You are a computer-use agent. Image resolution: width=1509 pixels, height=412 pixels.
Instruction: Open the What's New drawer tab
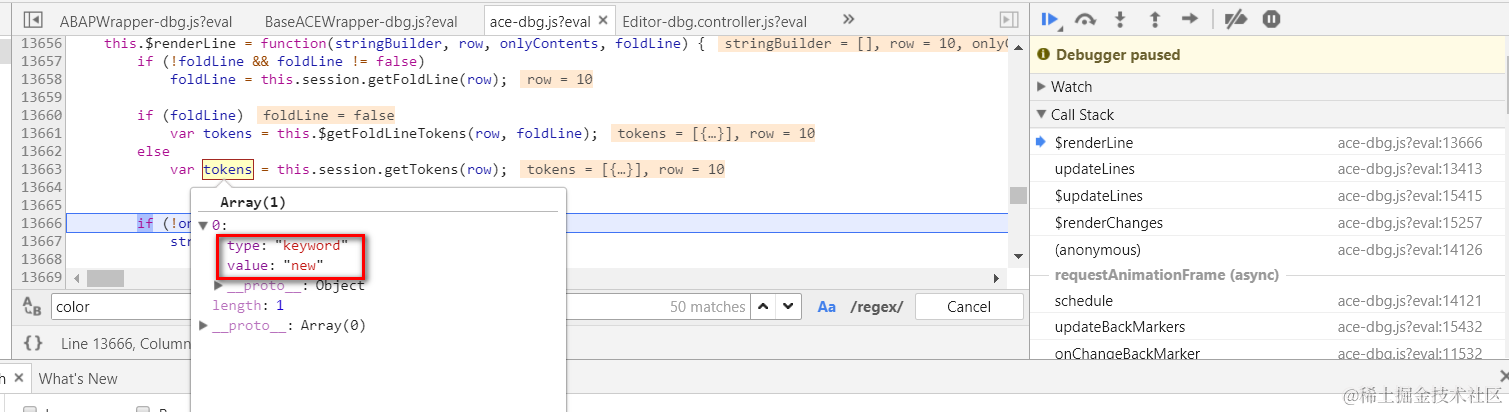point(78,379)
